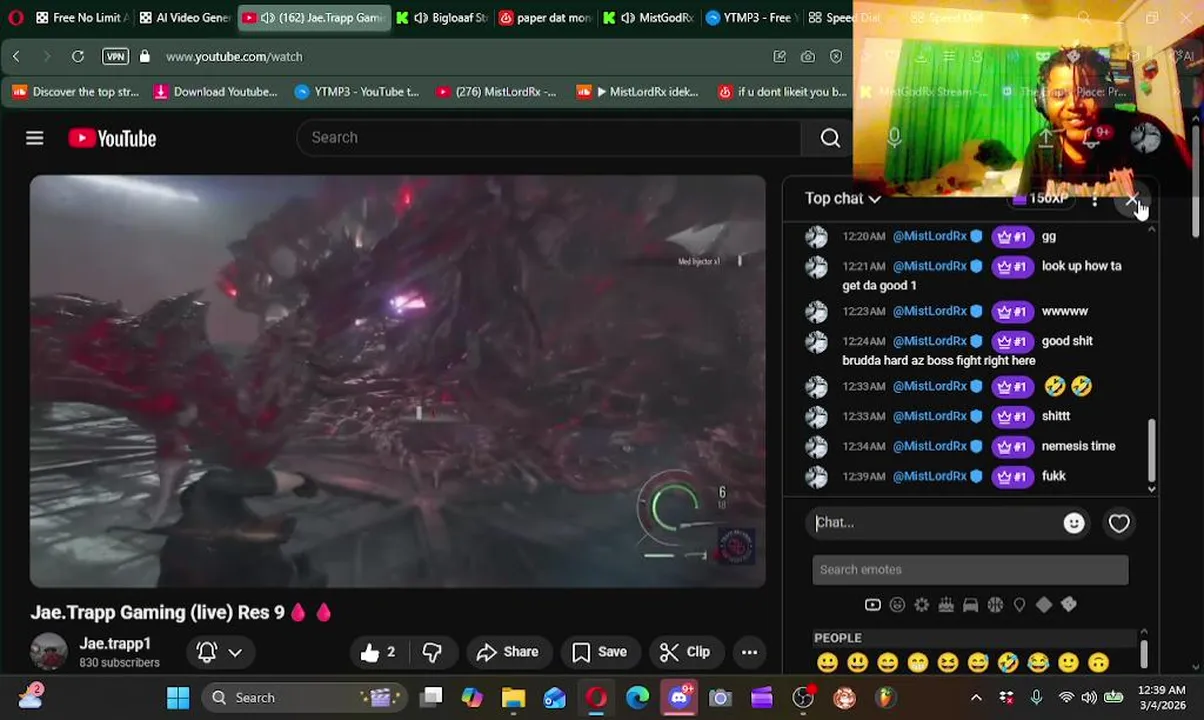The width and height of the screenshot is (1204, 720).
Task: Go to YouTube home via logo
Action: (x=112, y=138)
